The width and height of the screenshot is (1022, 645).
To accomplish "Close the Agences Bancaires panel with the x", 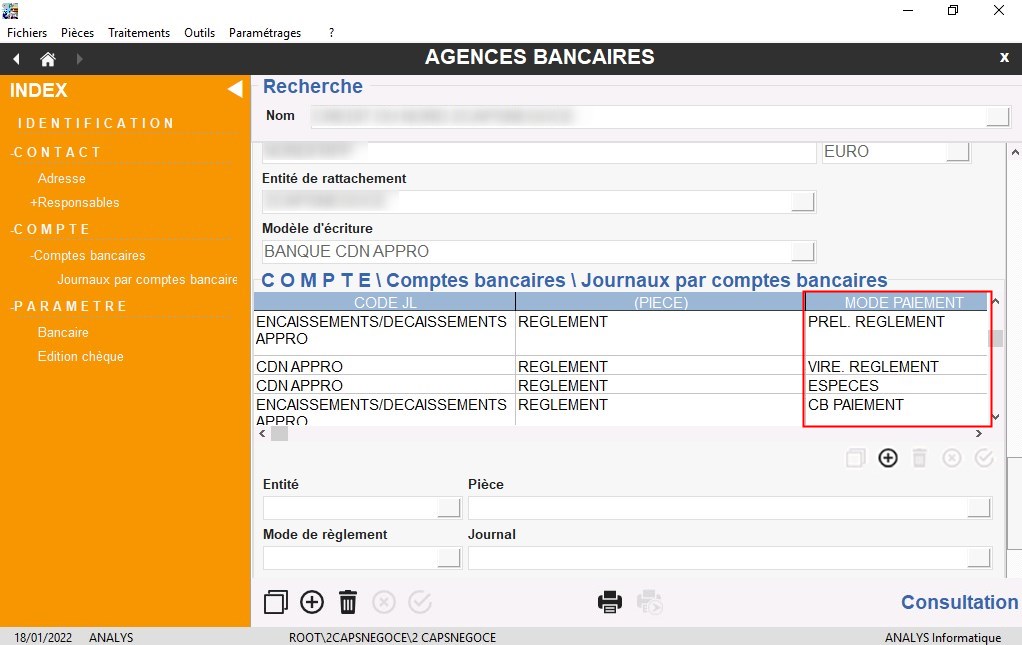I will (1004, 58).
